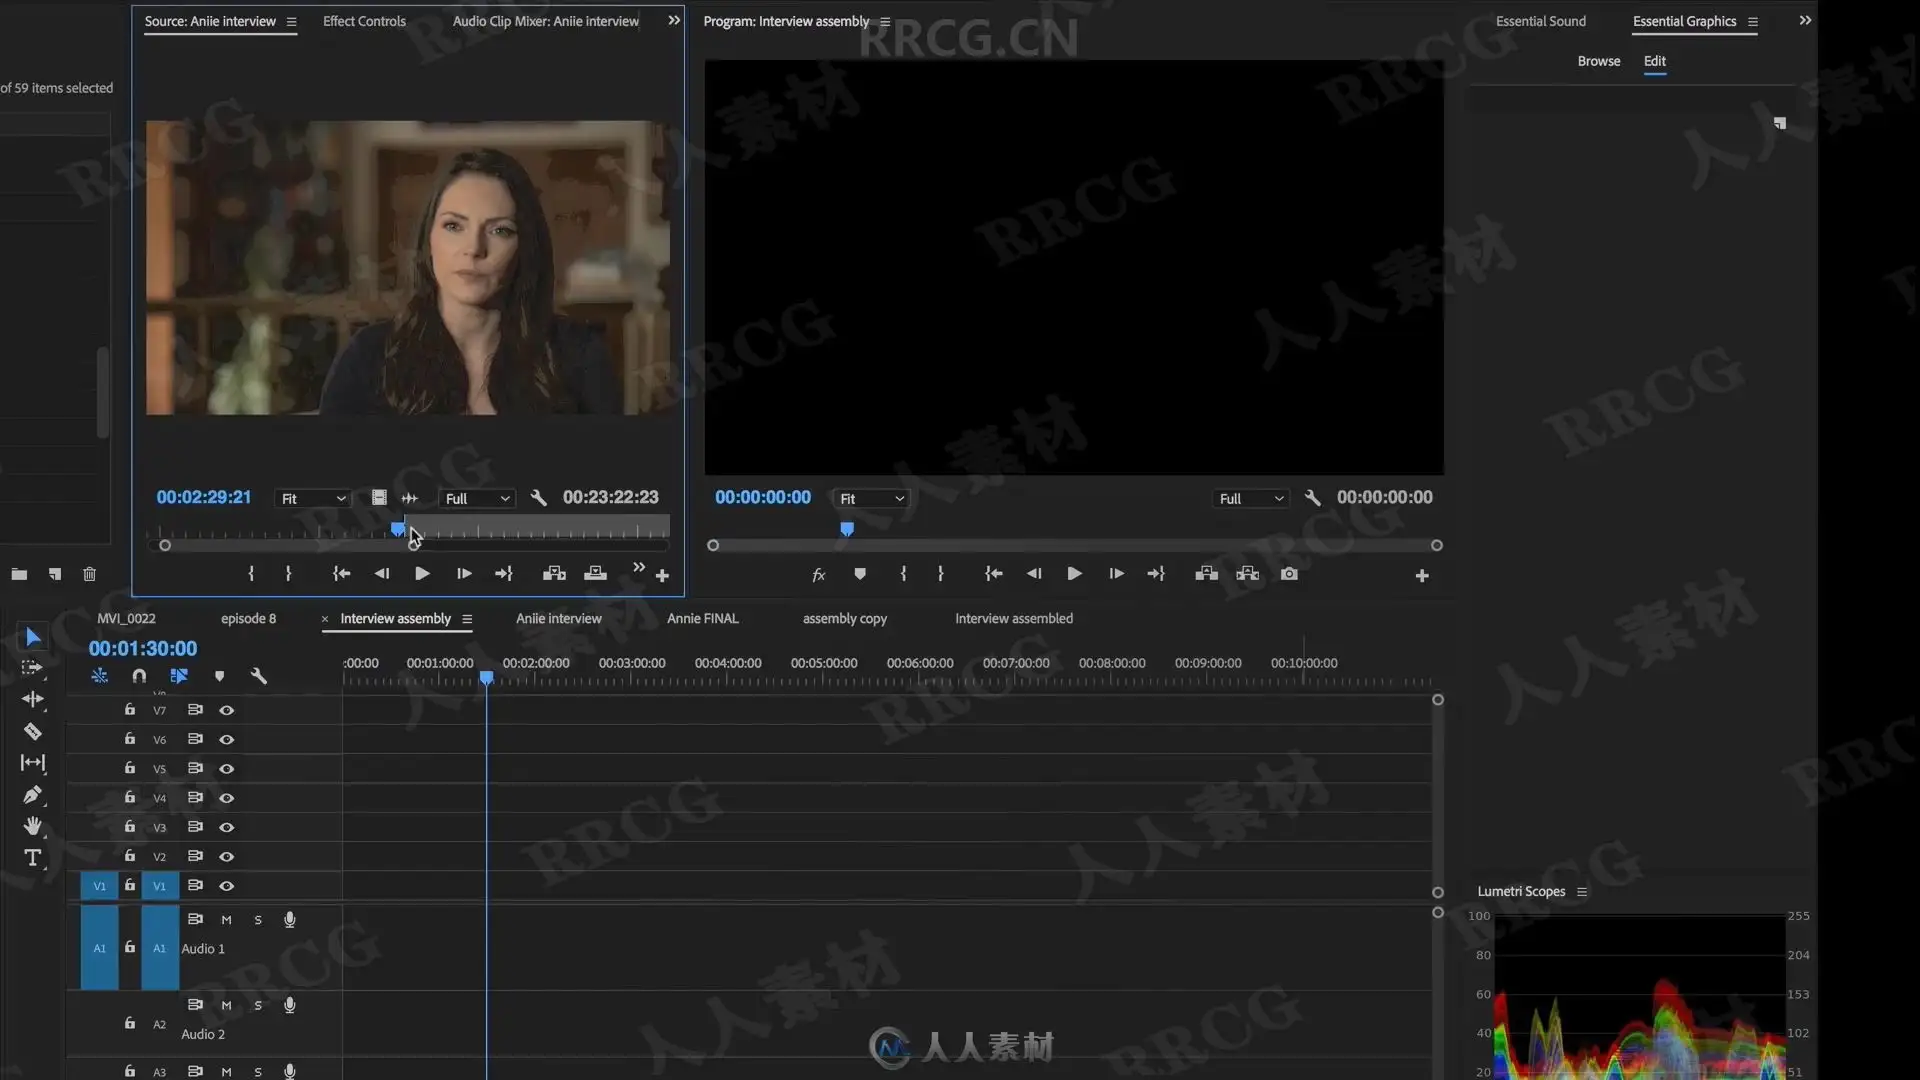The width and height of the screenshot is (1920, 1080).
Task: Solo the Audio 2 track
Action: click(x=258, y=1006)
